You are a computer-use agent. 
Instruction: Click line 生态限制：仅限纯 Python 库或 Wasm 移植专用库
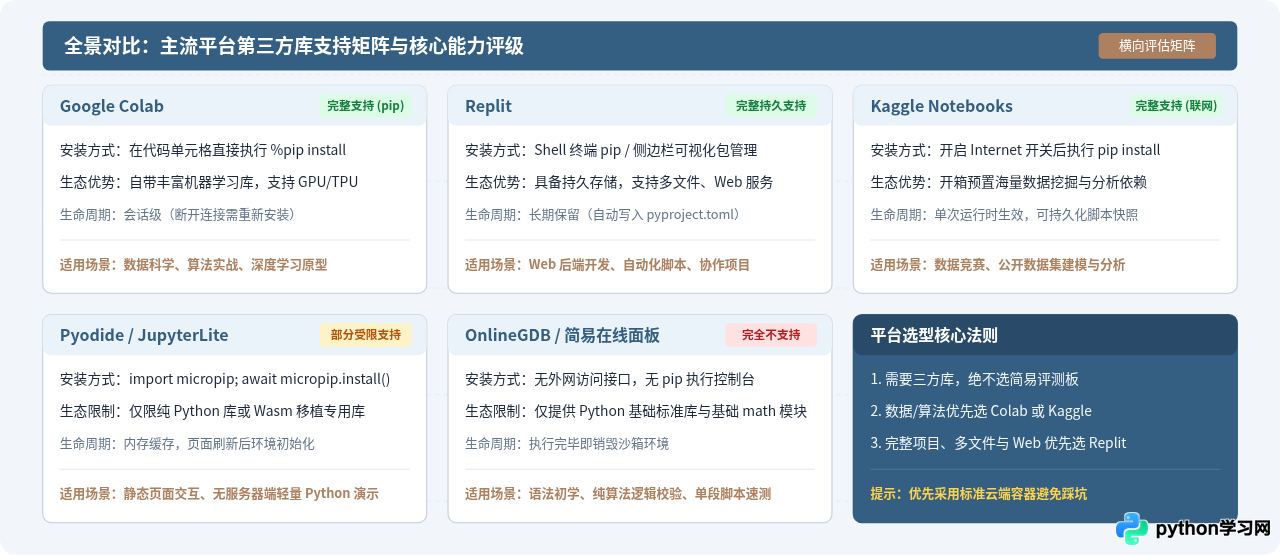[213, 411]
